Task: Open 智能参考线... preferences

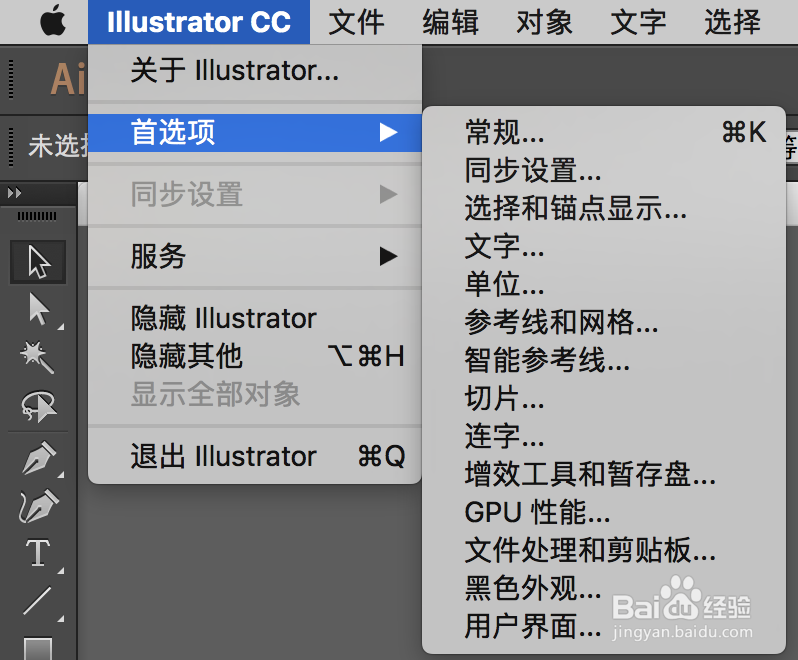Action: 604,360
